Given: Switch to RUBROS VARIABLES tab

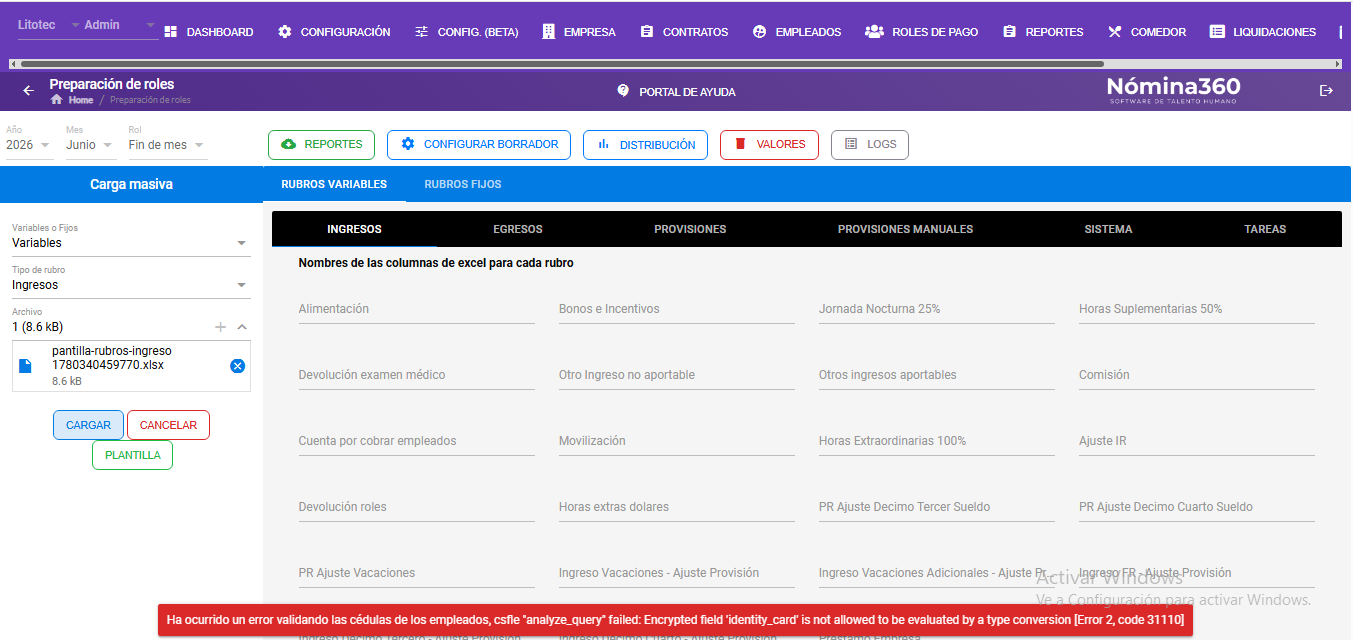Looking at the screenshot, I should click(334, 184).
